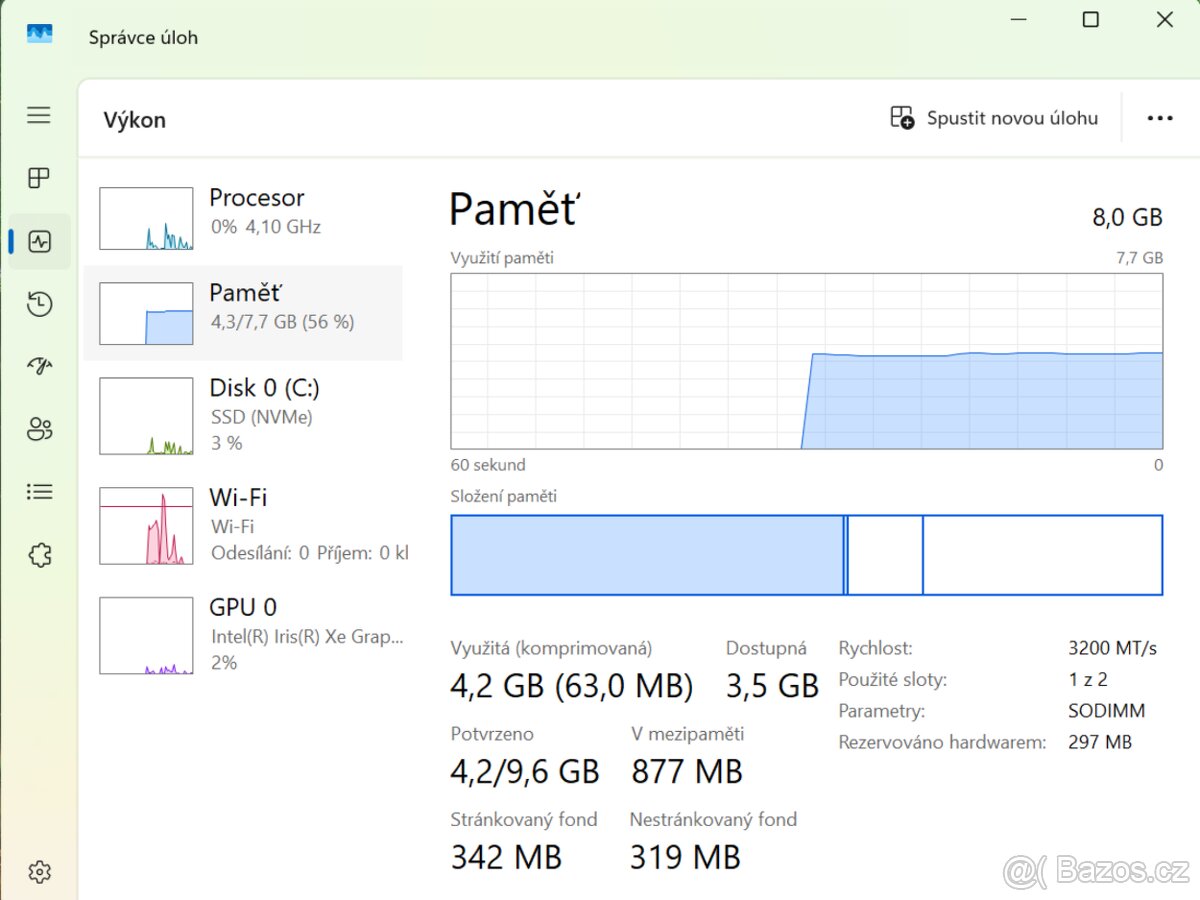Open the Details list page icon

pos(39,492)
